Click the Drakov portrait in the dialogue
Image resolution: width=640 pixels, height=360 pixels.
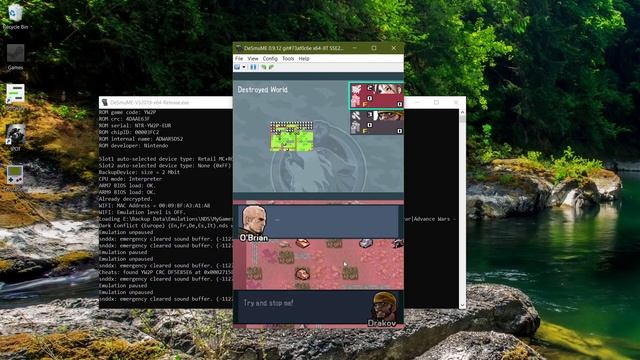[x=384, y=306]
